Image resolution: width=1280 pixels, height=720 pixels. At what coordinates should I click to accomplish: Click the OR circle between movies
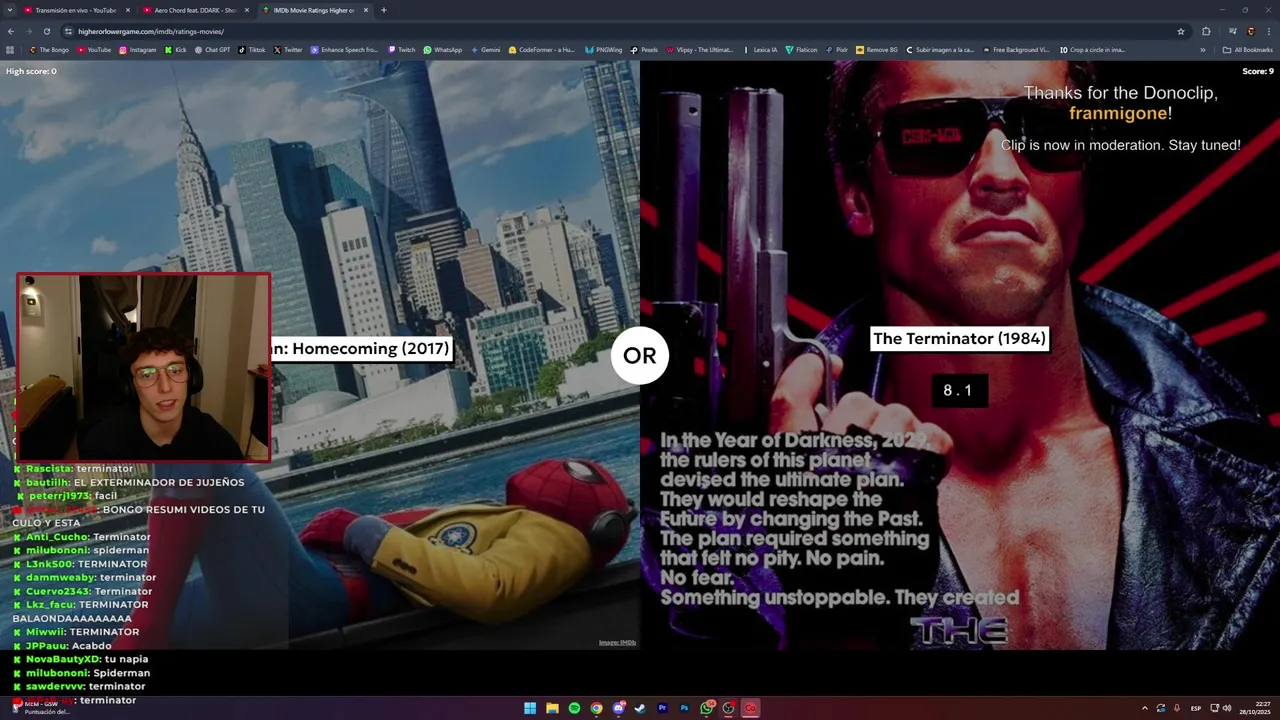tap(640, 355)
